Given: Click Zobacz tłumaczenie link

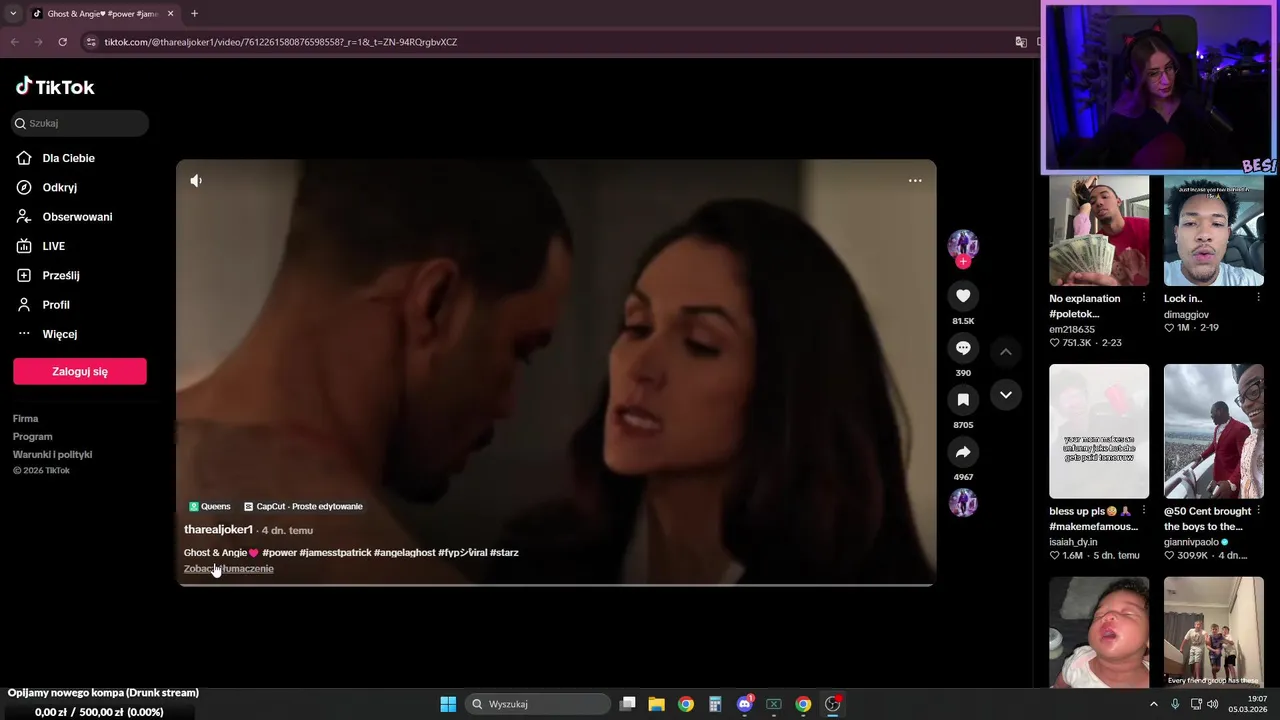Looking at the screenshot, I should pyautogui.click(x=229, y=569).
